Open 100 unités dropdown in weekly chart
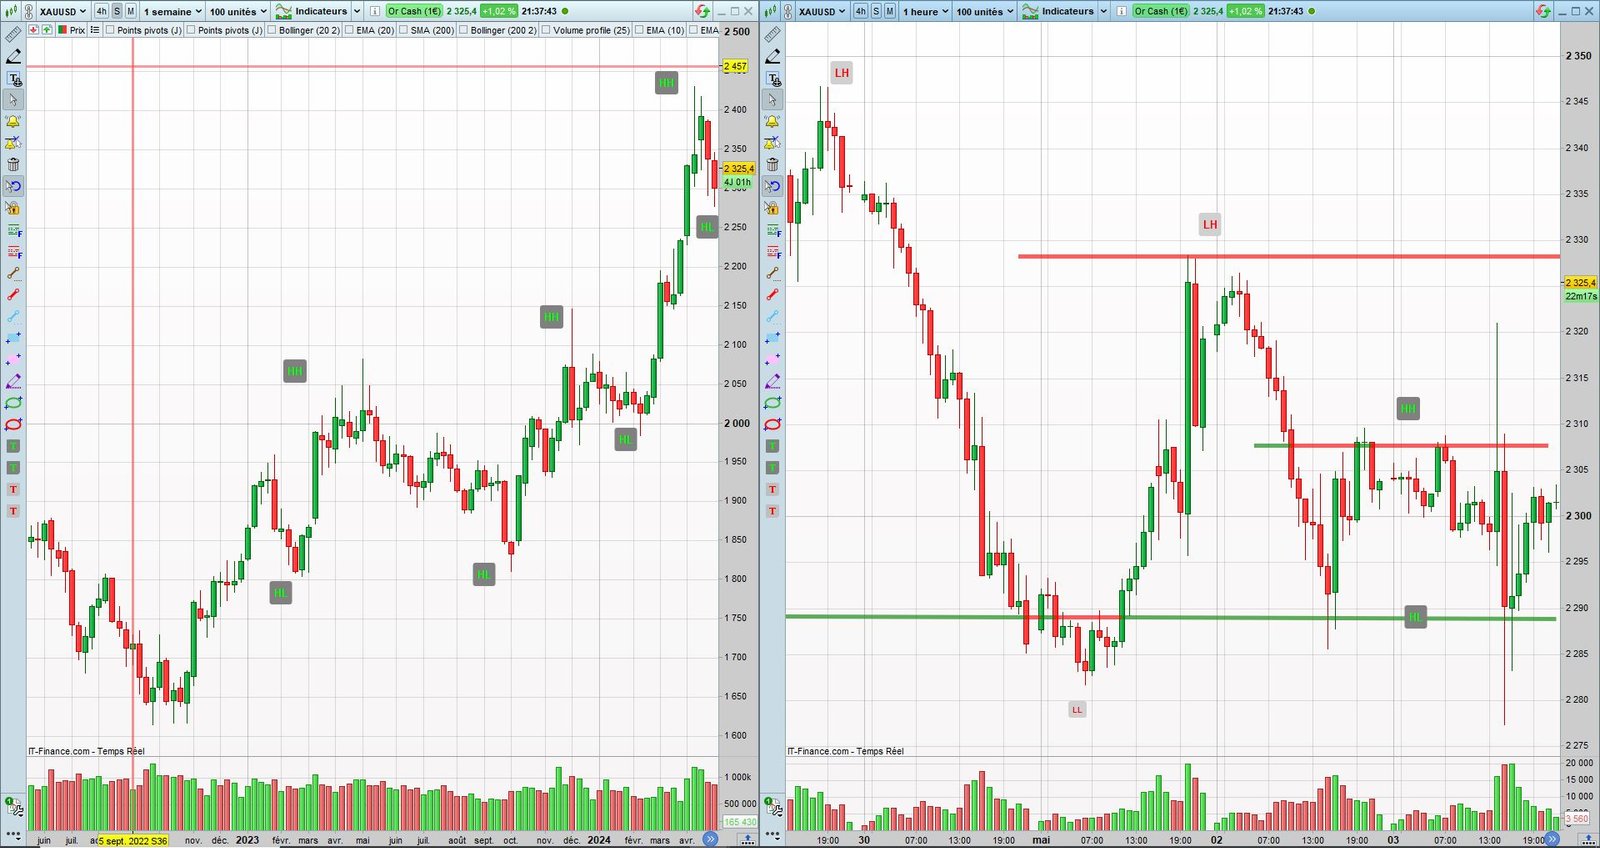Viewport: 1600px width, 848px height. click(x=238, y=11)
